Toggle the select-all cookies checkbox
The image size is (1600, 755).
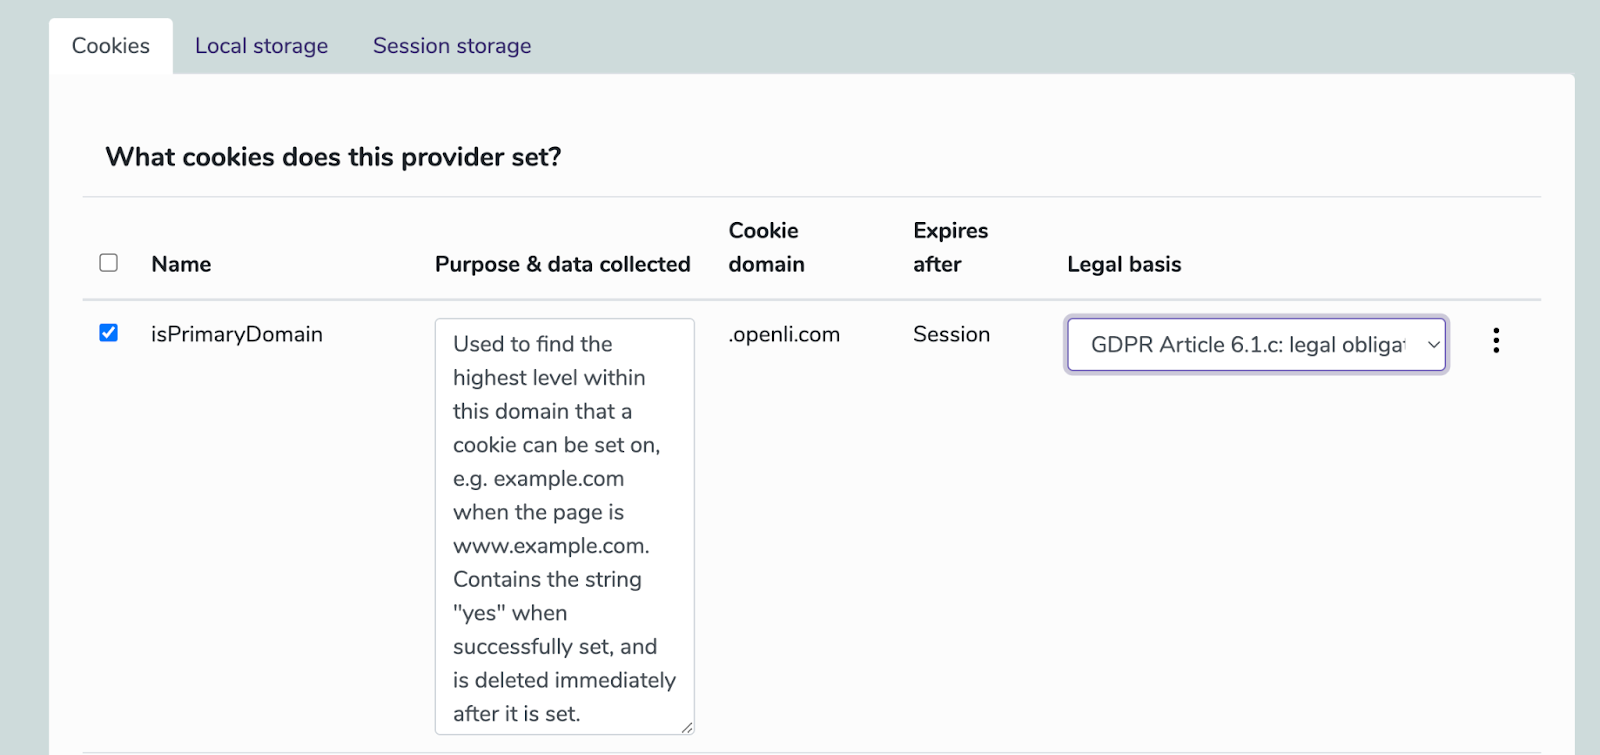click(109, 263)
